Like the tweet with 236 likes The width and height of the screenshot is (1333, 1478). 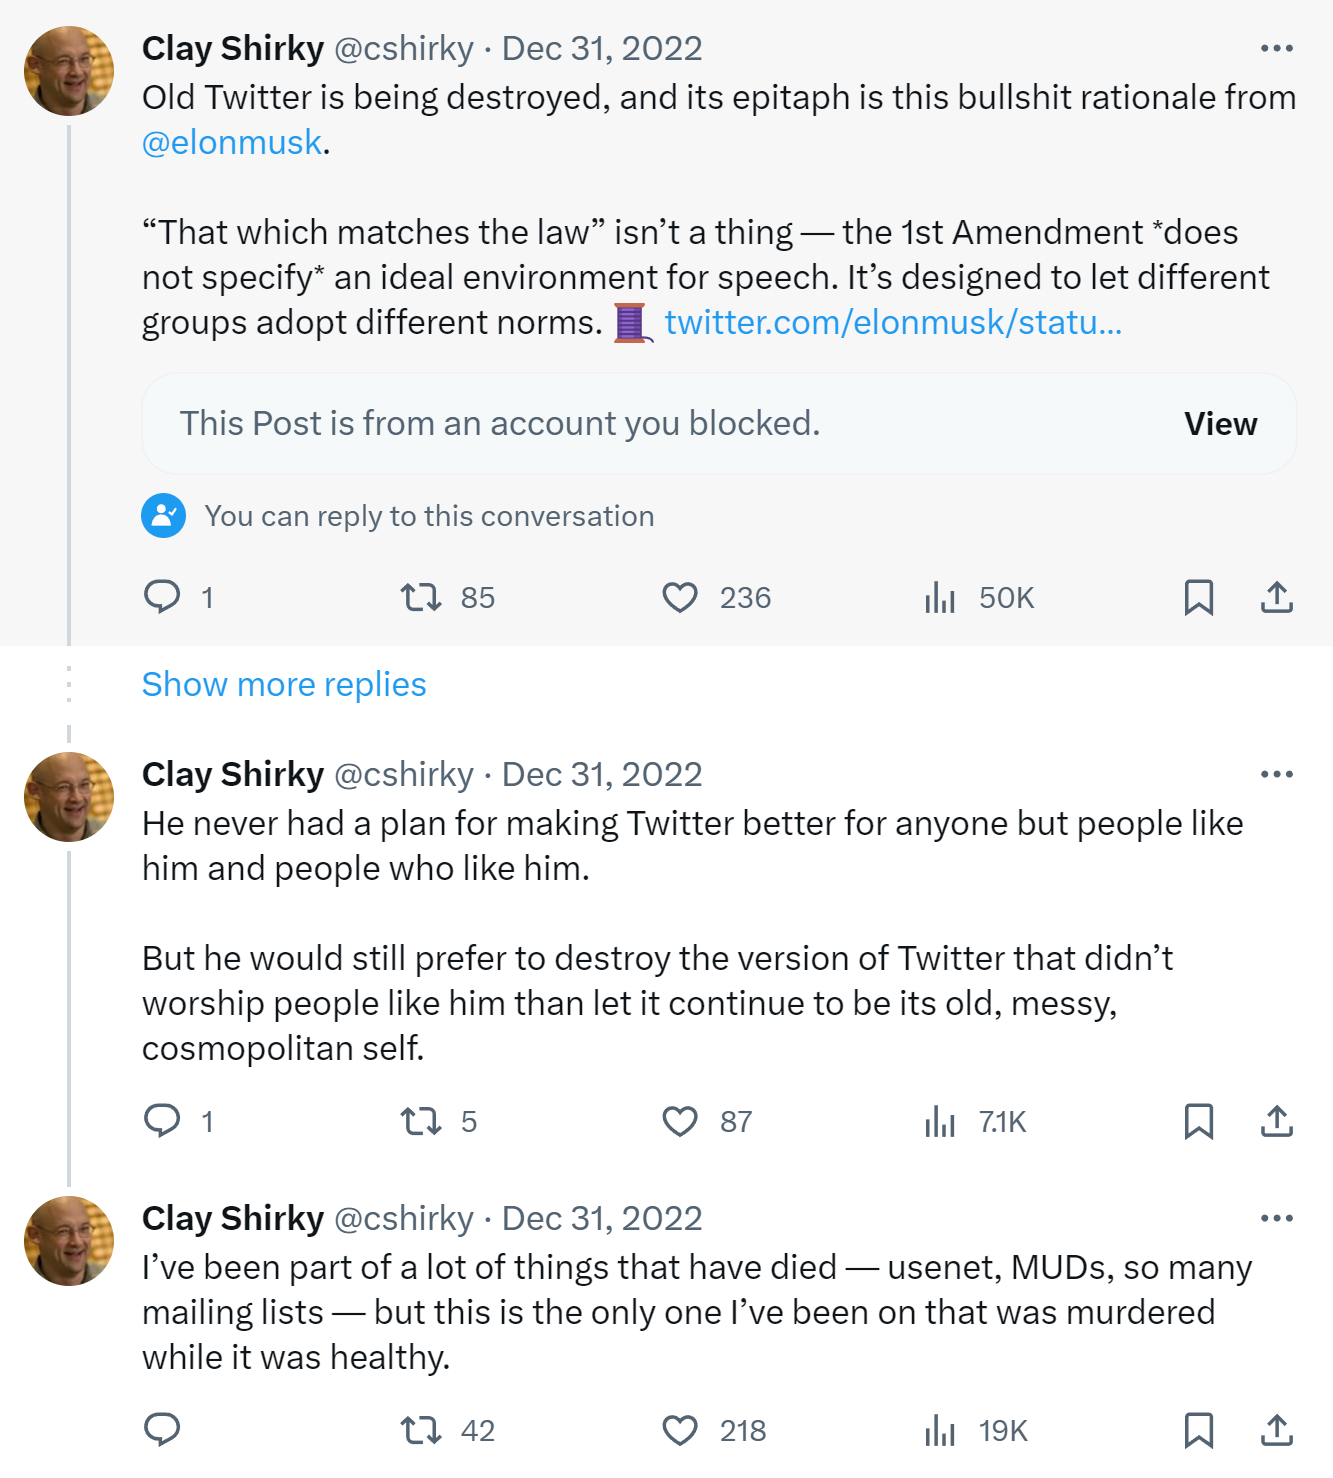[681, 597]
